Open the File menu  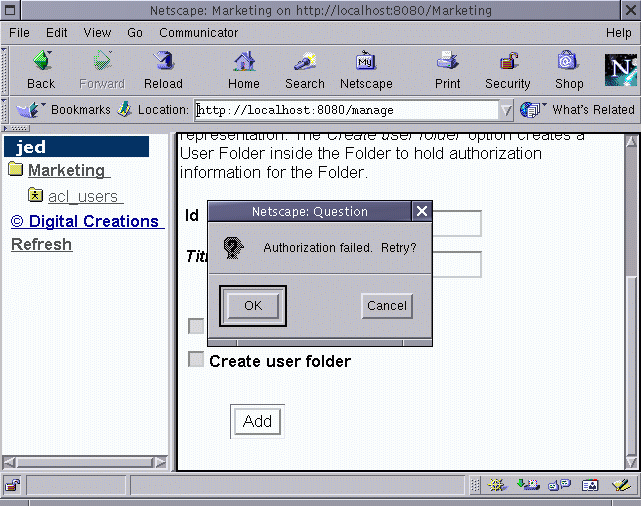(19, 33)
